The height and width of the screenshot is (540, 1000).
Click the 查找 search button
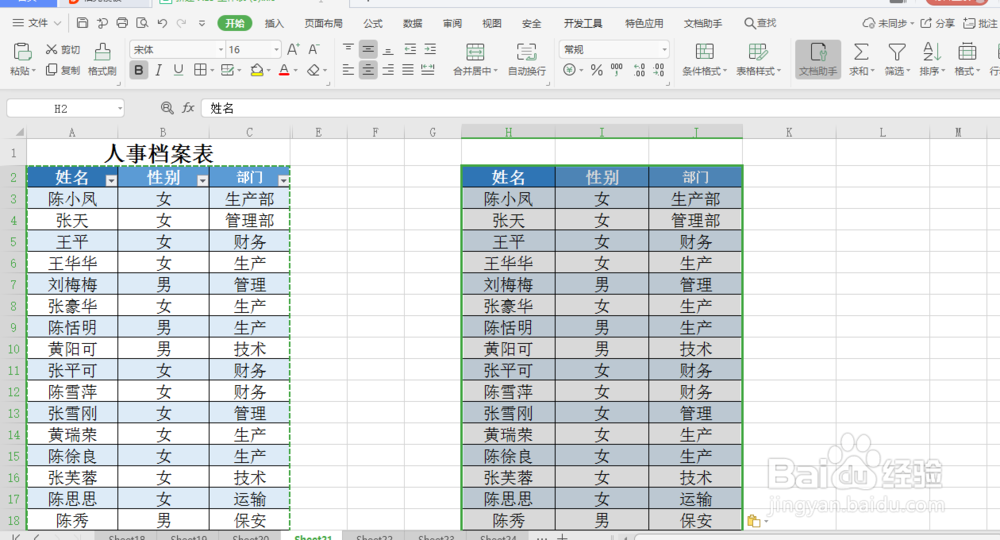pyautogui.click(x=760, y=23)
